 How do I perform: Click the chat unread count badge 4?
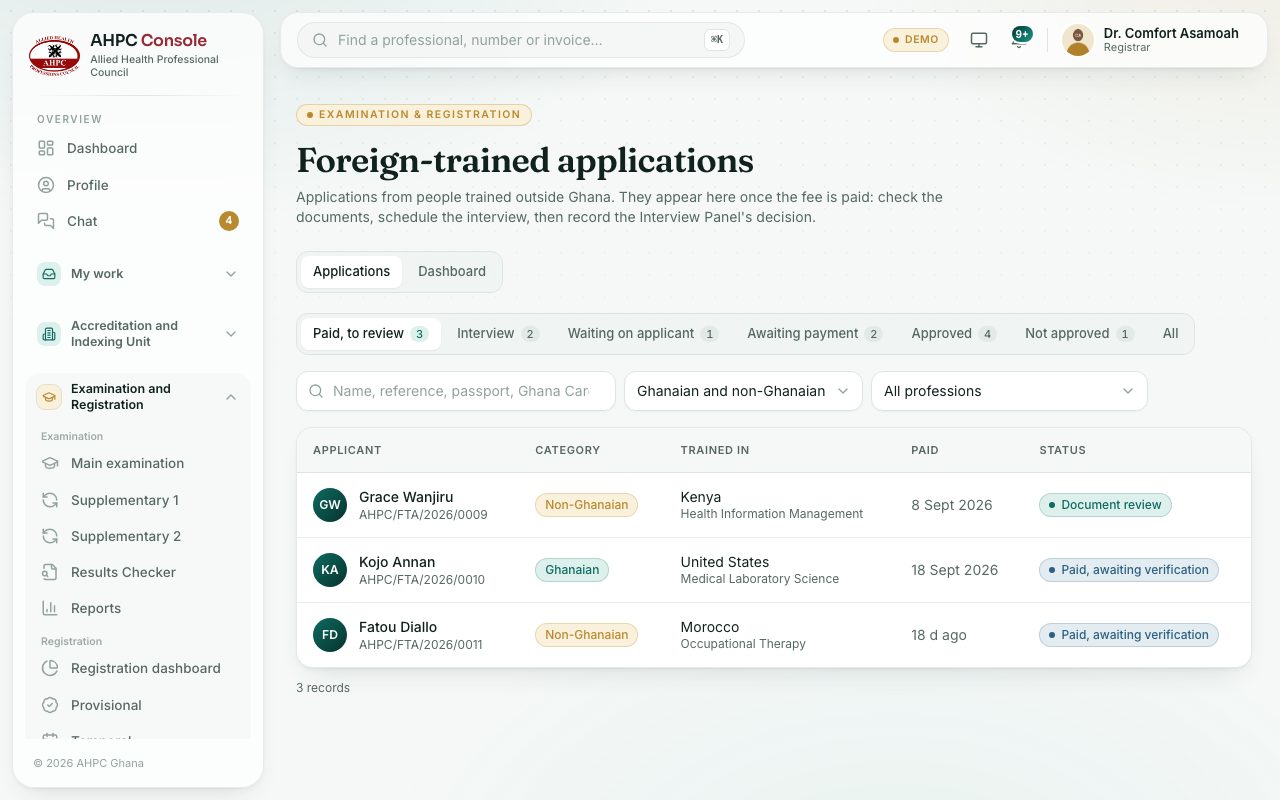click(229, 221)
